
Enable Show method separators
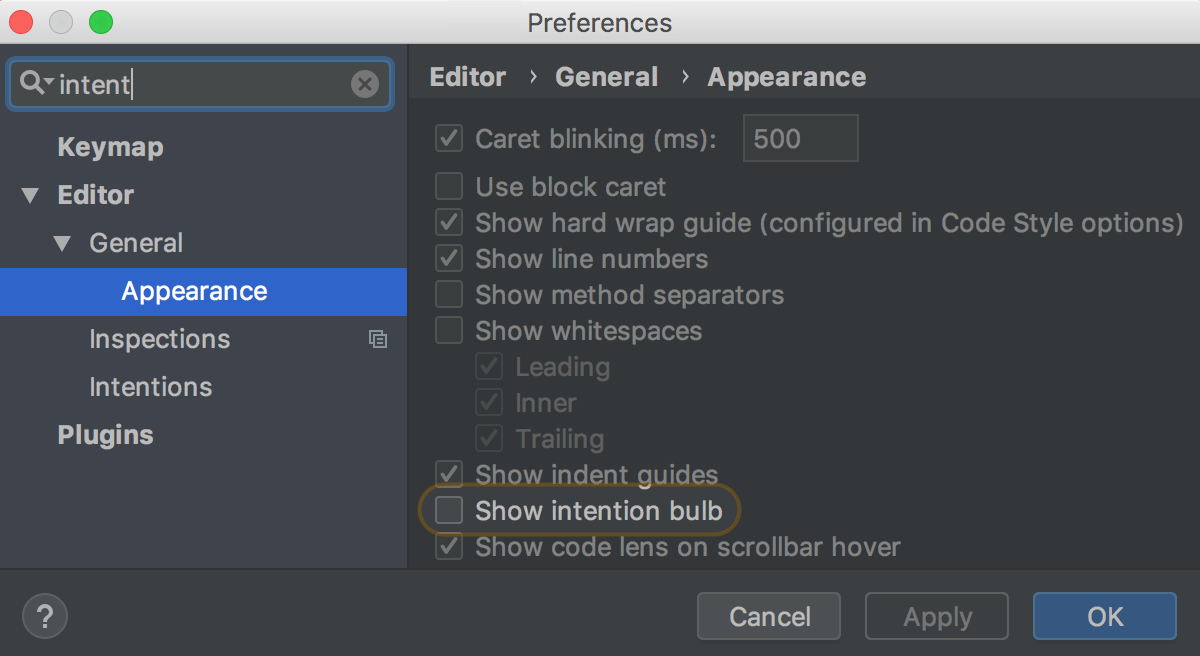click(x=448, y=294)
